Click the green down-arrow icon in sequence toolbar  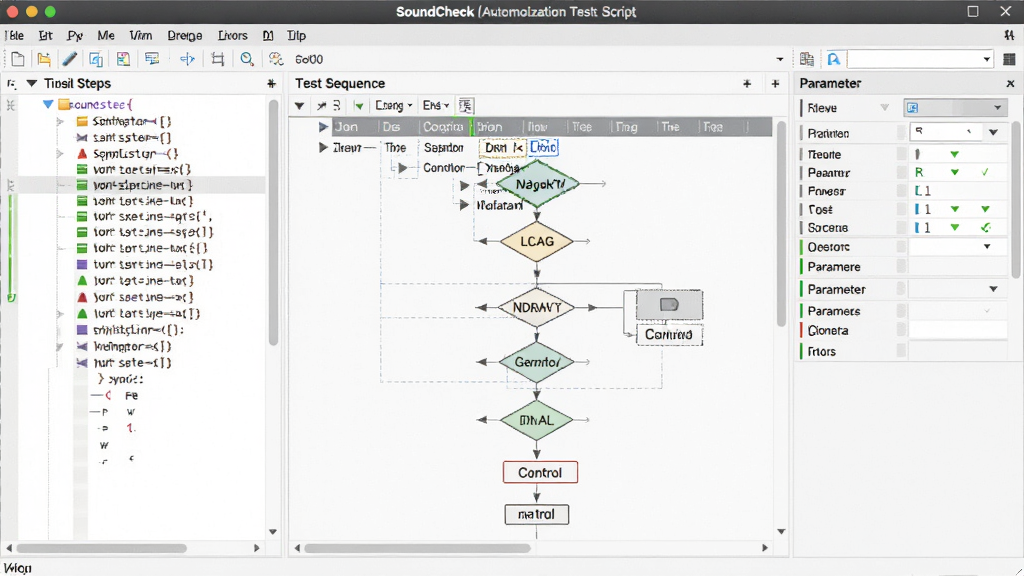pos(359,105)
